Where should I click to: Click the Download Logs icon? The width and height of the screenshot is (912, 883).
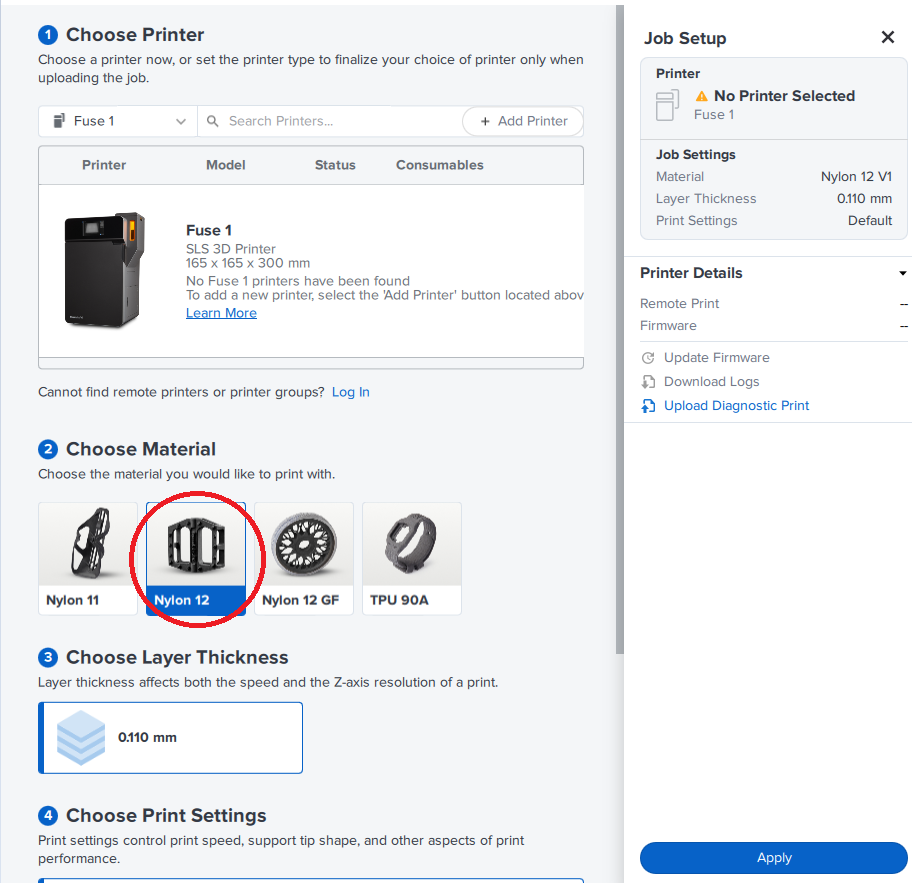click(648, 382)
